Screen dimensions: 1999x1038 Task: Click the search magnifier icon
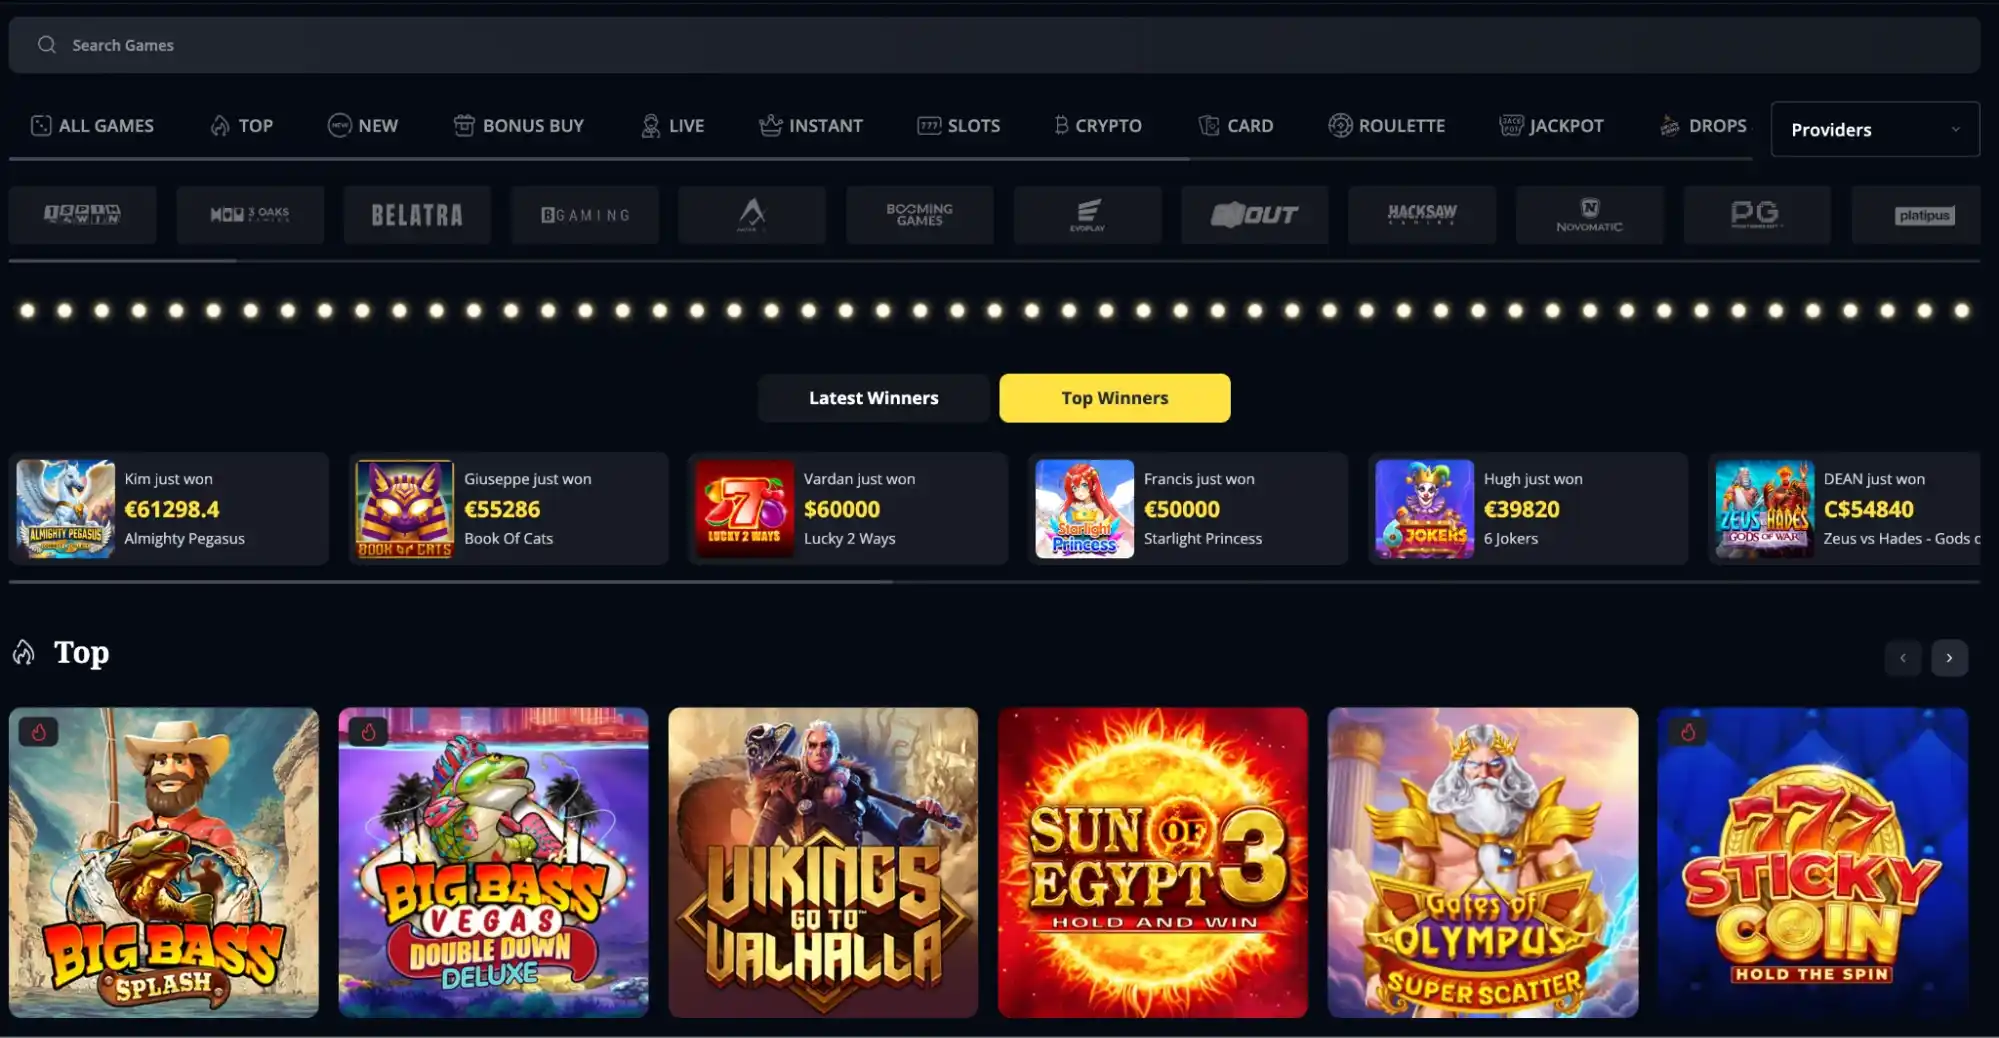click(x=46, y=45)
